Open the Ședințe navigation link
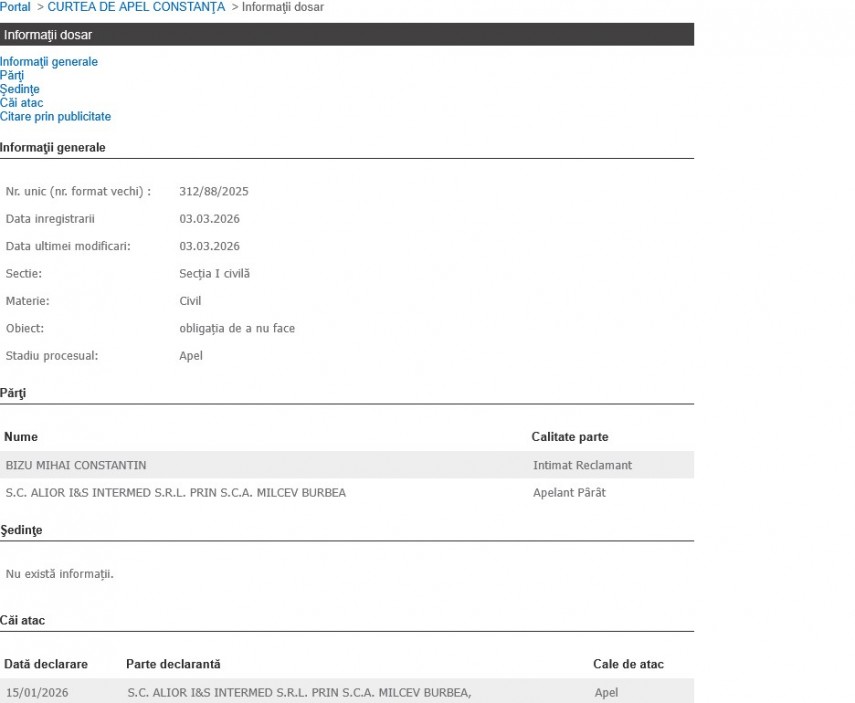 tap(20, 89)
